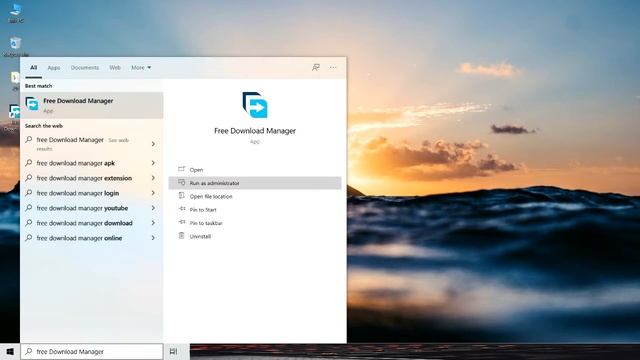Choose Uninstall for Free Download Manager
Viewport: 640px width, 360px height.
[x=200, y=236]
